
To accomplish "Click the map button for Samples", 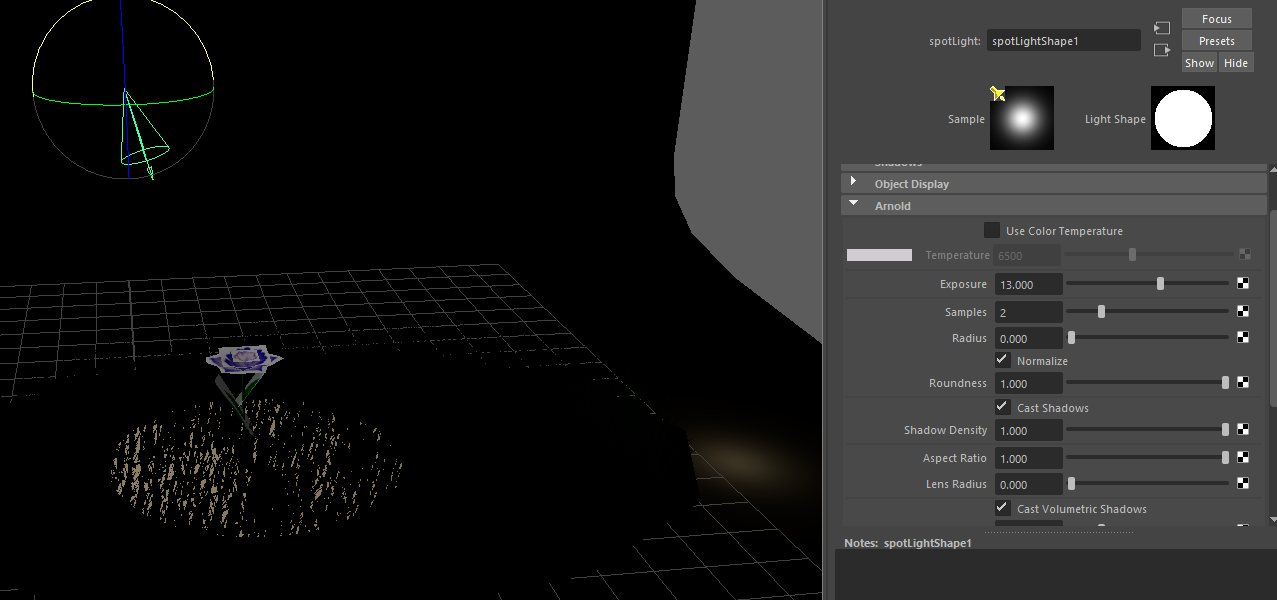I will coord(1244,312).
